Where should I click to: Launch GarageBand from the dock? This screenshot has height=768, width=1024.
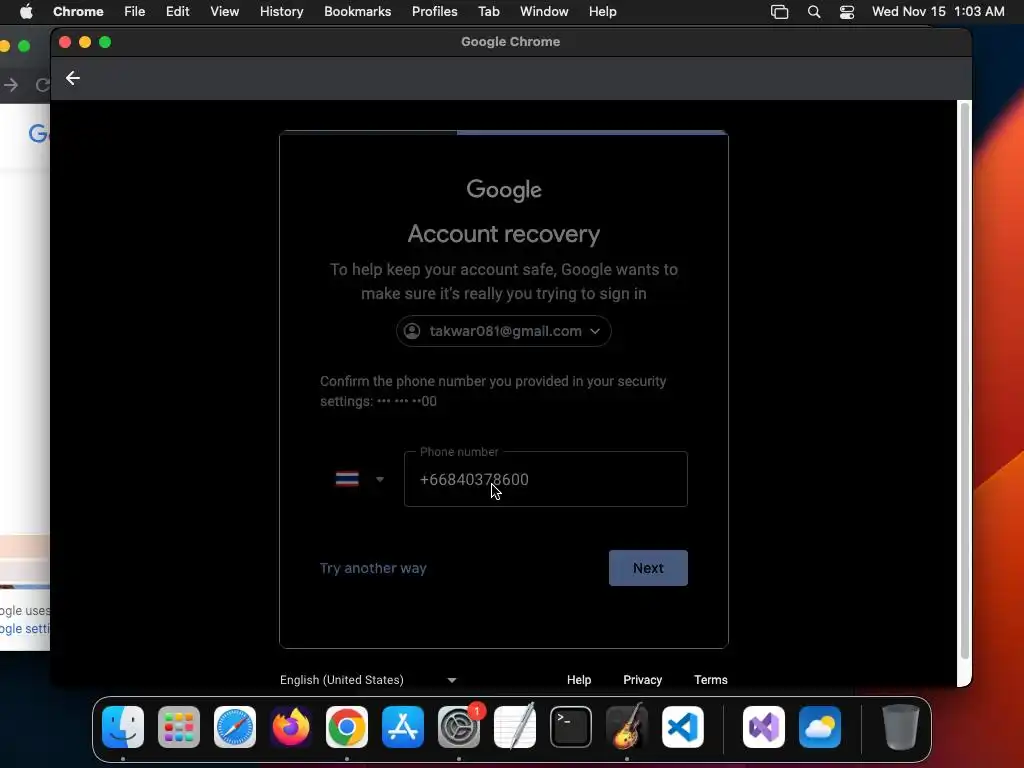(627, 727)
